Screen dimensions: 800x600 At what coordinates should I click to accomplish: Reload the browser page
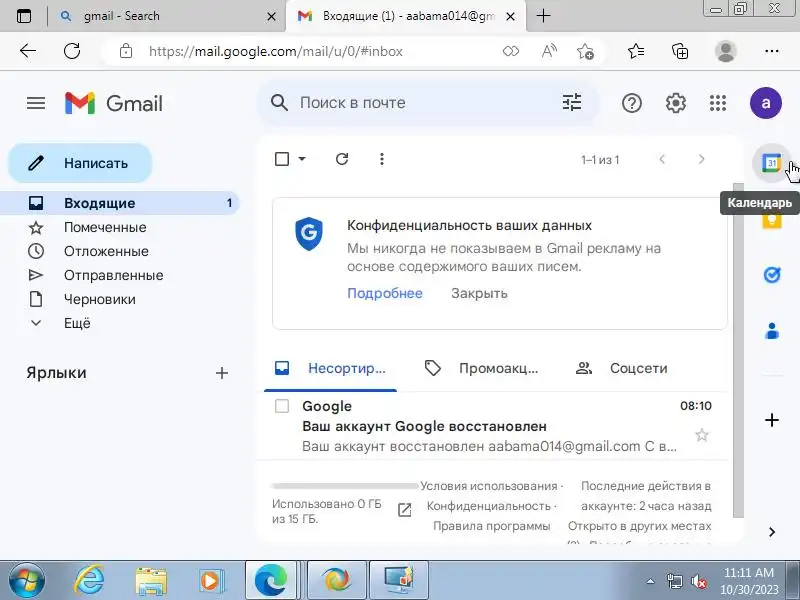click(x=72, y=51)
